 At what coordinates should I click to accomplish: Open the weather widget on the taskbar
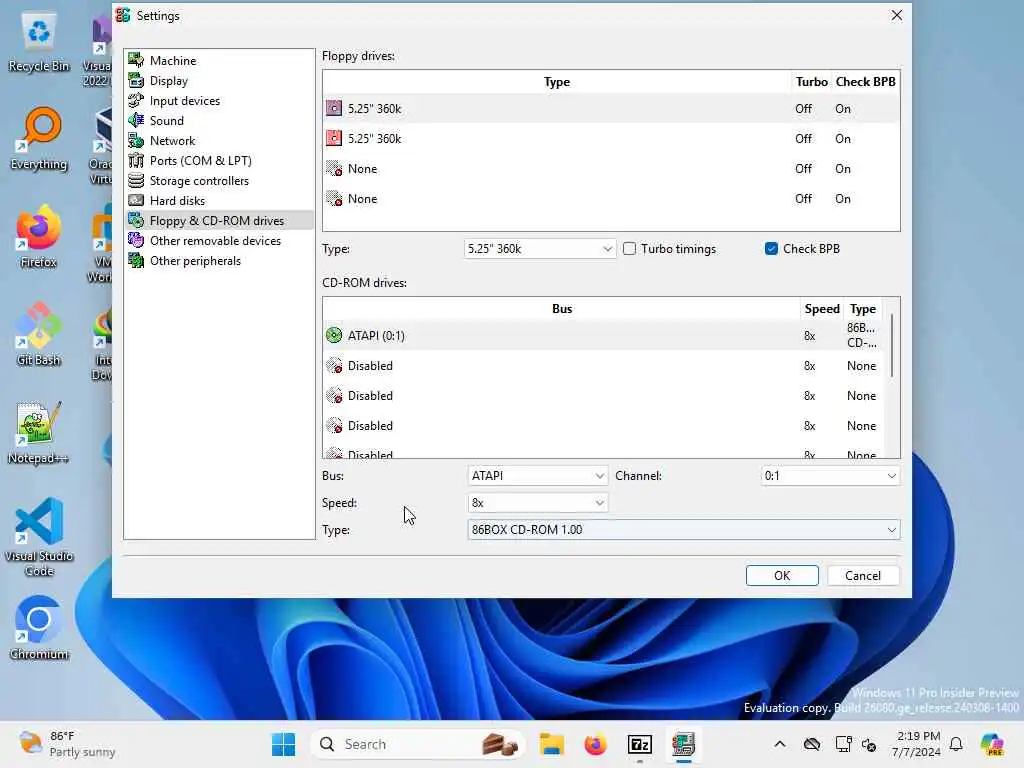[x=67, y=744]
